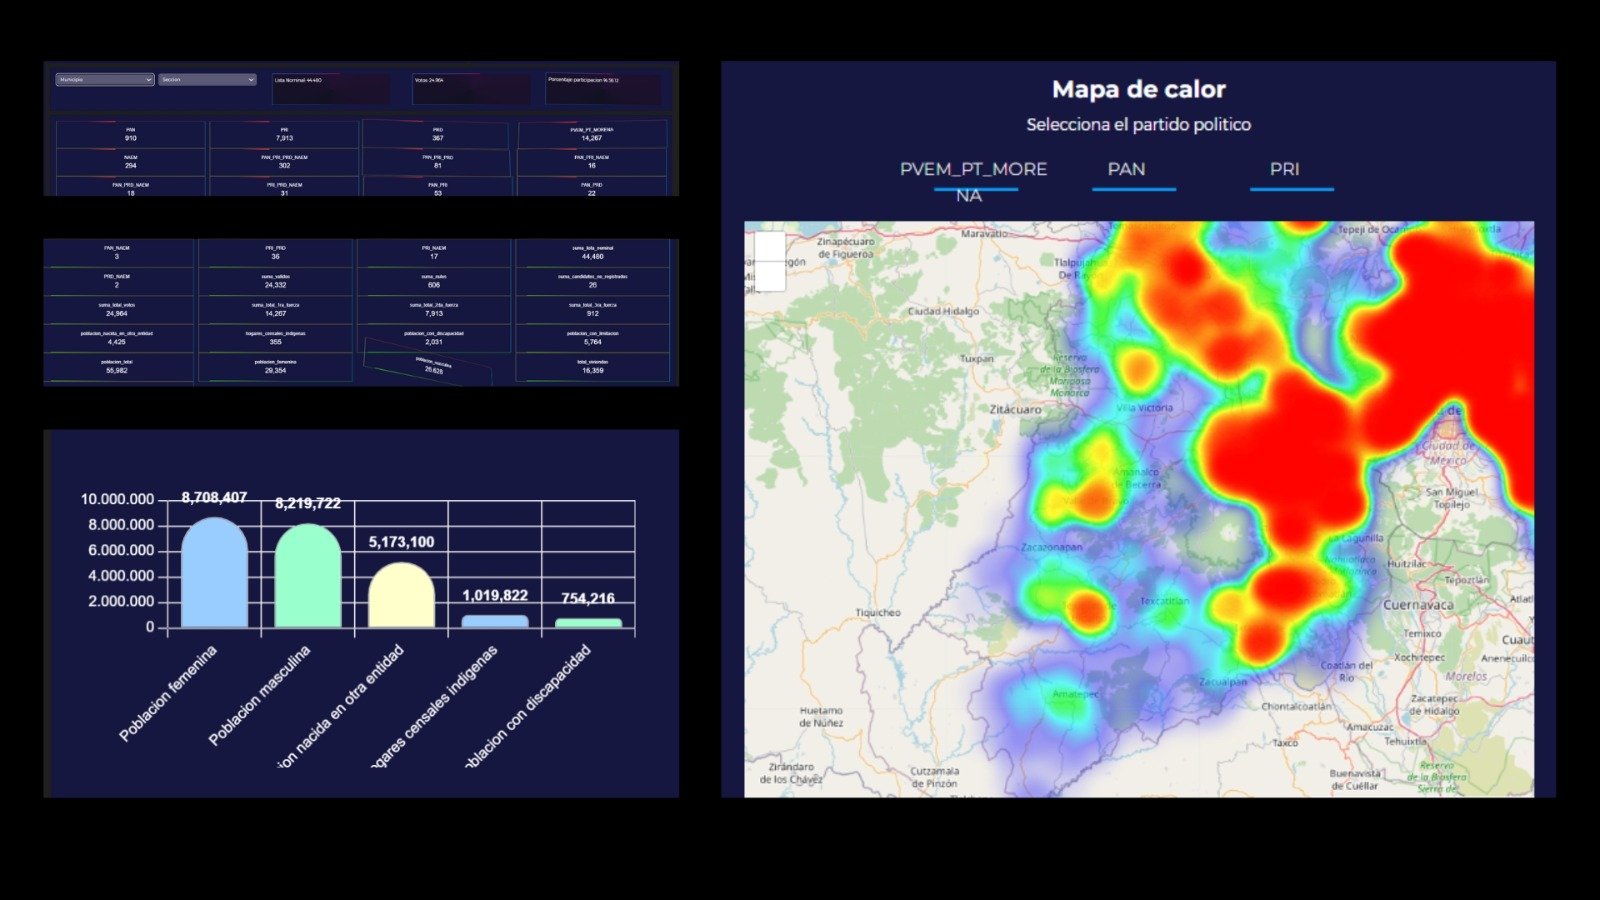This screenshot has height=900, width=1600.
Task: Click the total_viviendas card showing 16,359
Action: click(x=592, y=367)
